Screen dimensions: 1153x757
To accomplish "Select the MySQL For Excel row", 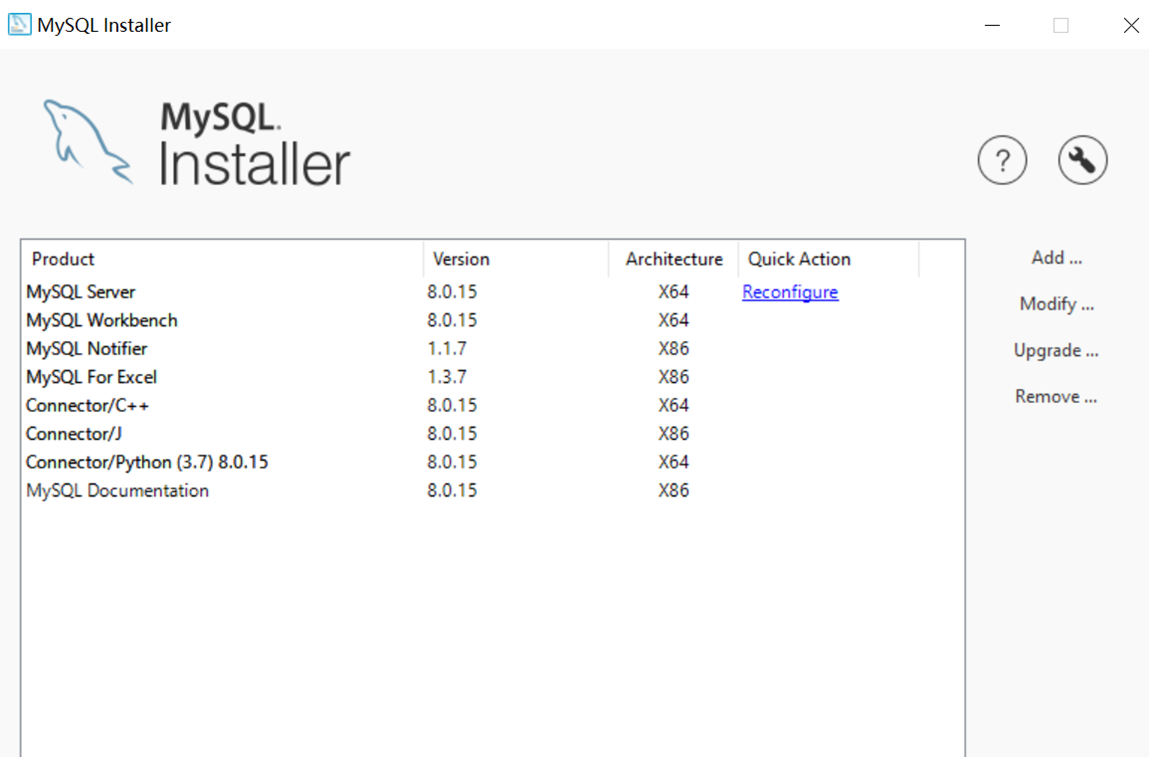I will point(493,377).
